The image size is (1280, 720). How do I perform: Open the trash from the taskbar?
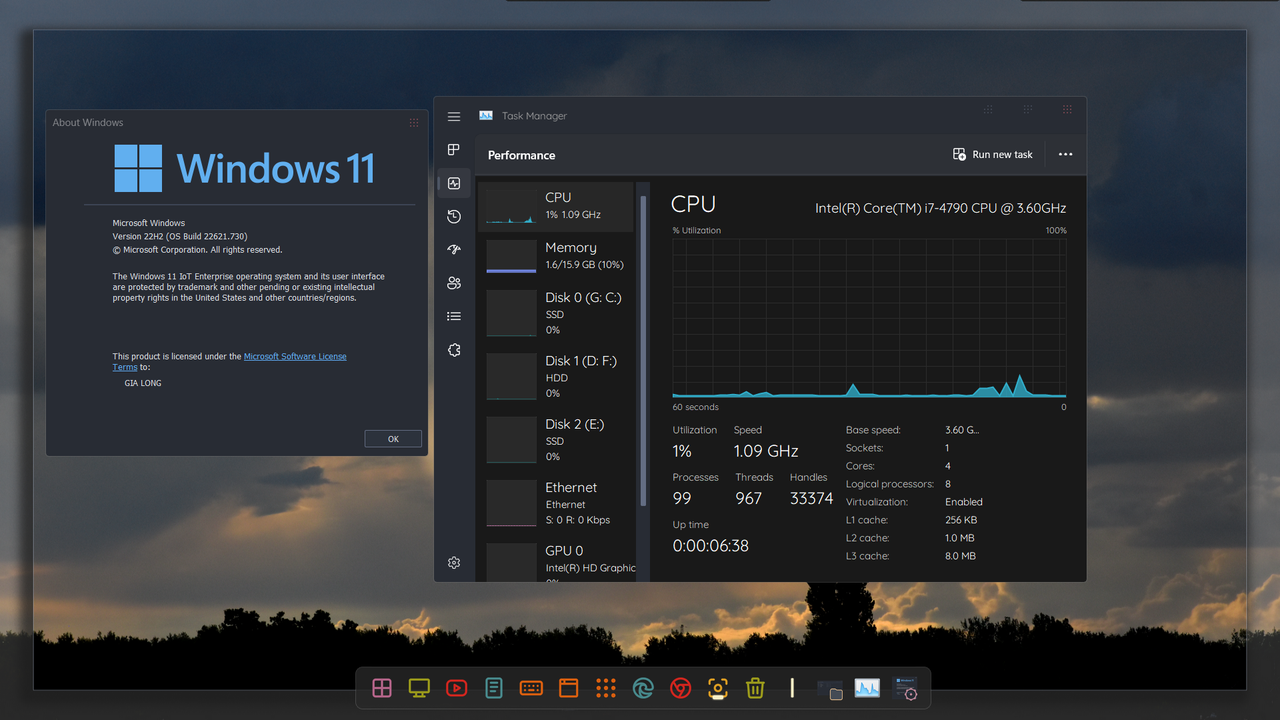point(755,688)
